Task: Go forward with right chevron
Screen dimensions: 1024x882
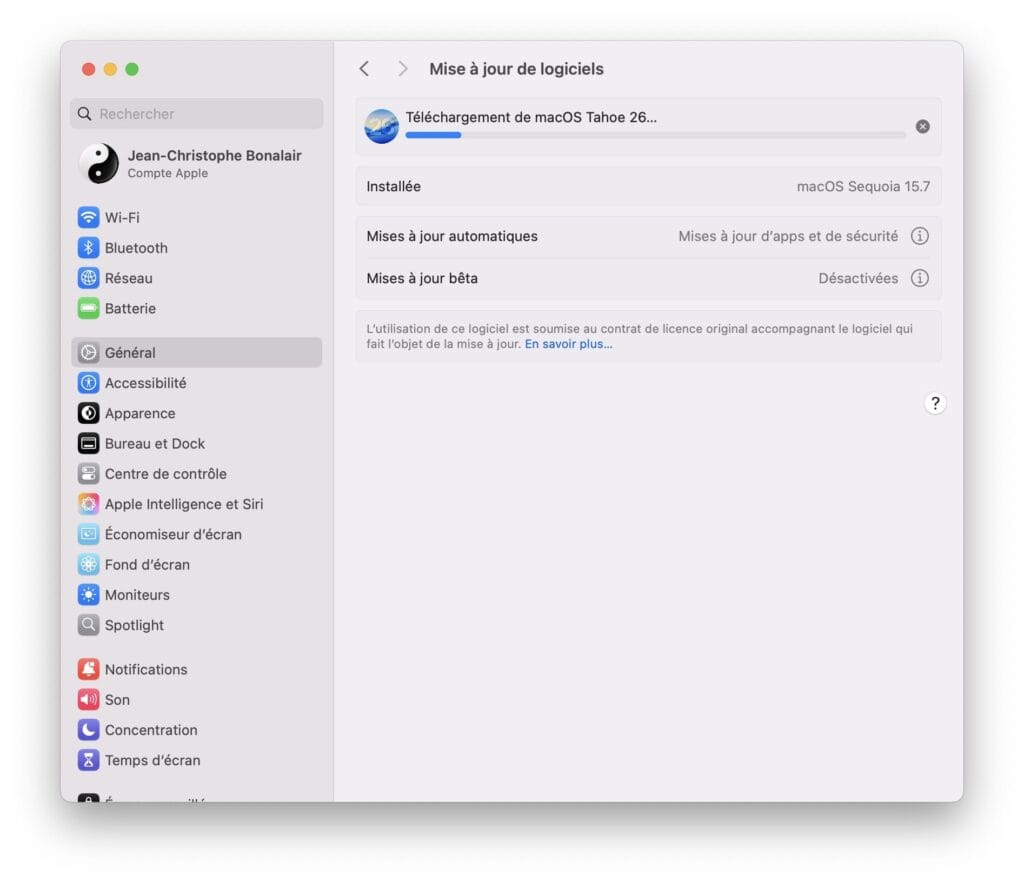Action: click(x=402, y=69)
